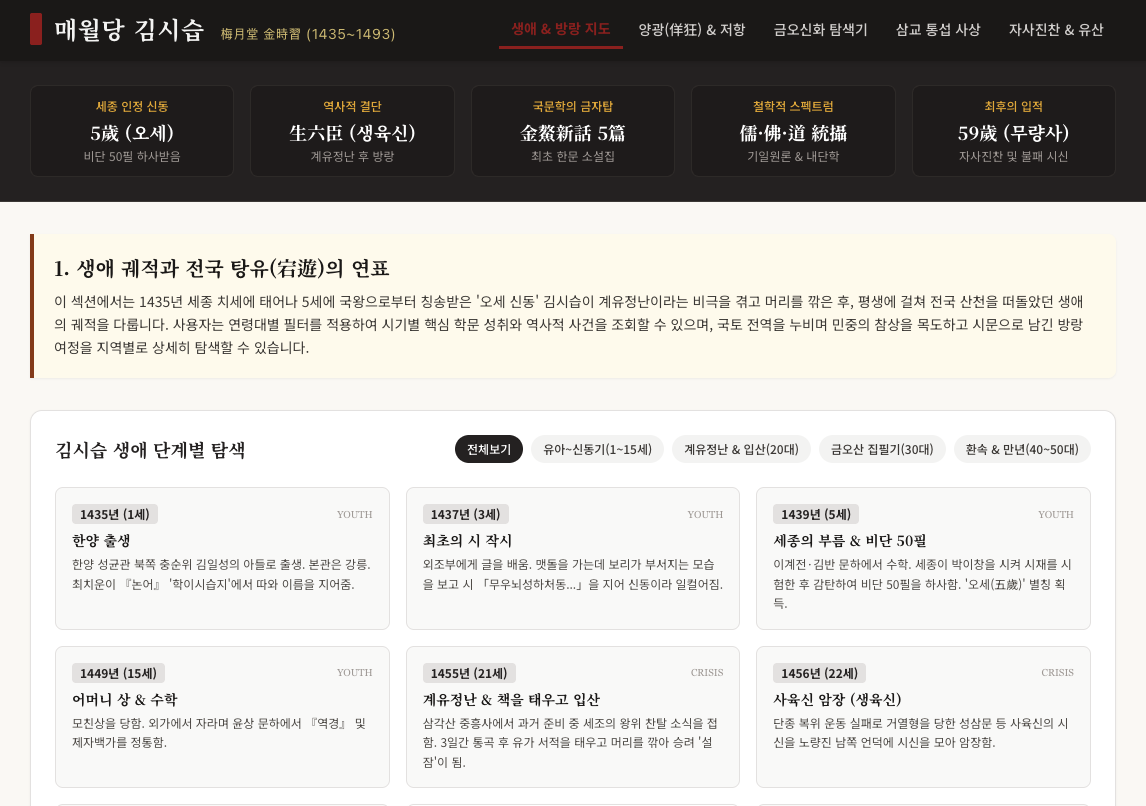Click the 1456년 (22세) year badge
This screenshot has width=1146, height=806.
[x=819, y=673]
